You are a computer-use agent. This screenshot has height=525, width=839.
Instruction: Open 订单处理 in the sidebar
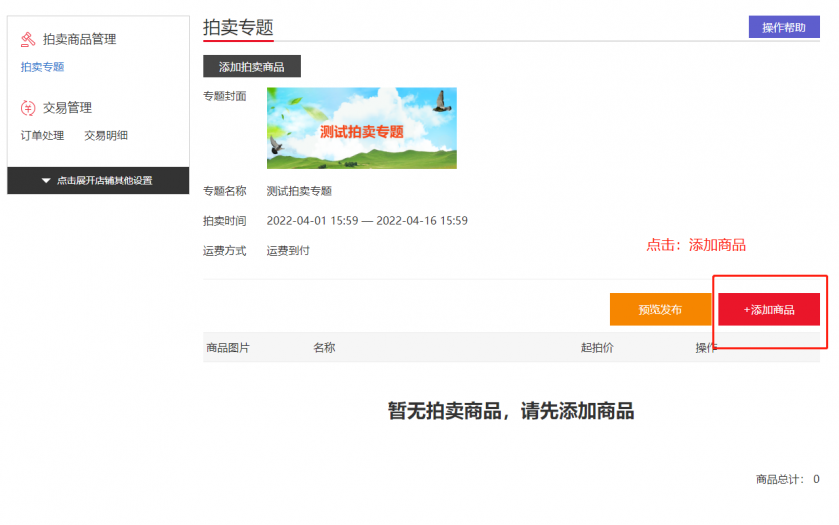click(42, 135)
